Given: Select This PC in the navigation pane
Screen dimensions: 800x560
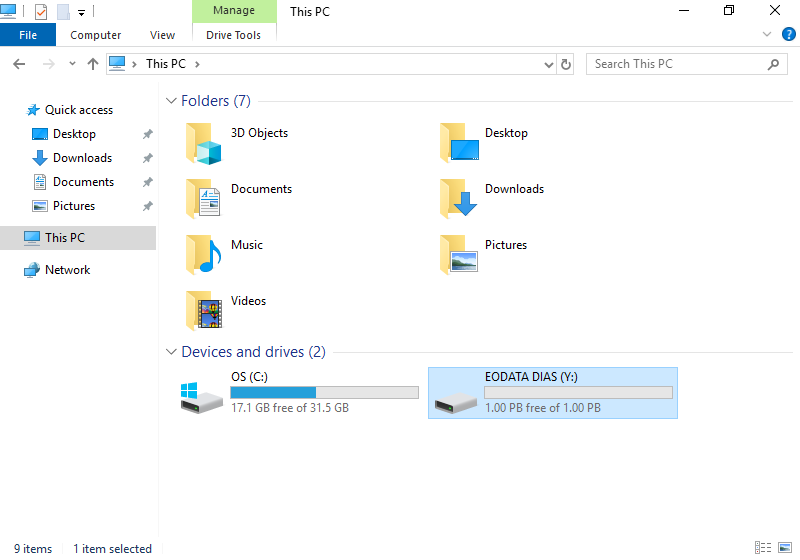Looking at the screenshot, I should click(78, 238).
